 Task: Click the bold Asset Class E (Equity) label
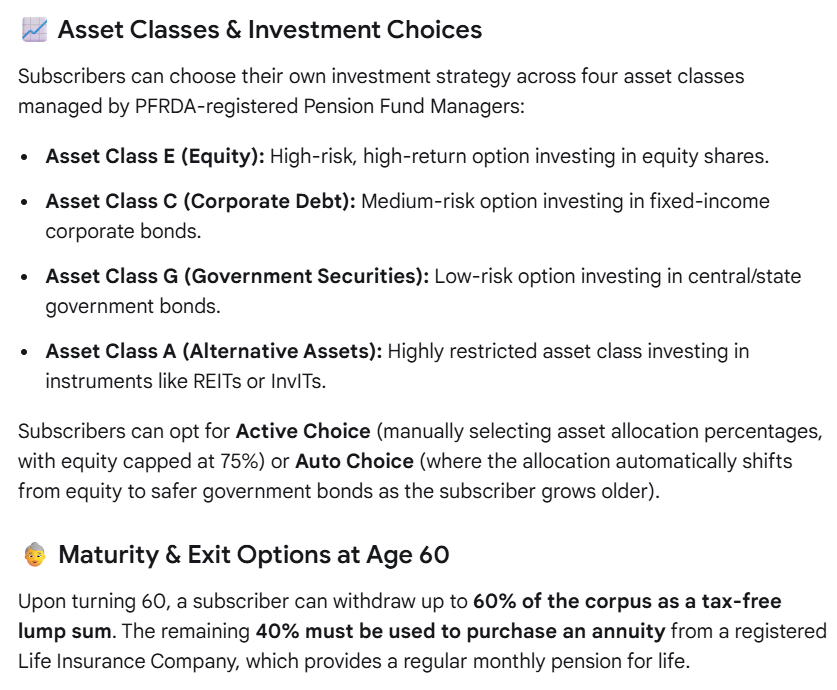155,156
